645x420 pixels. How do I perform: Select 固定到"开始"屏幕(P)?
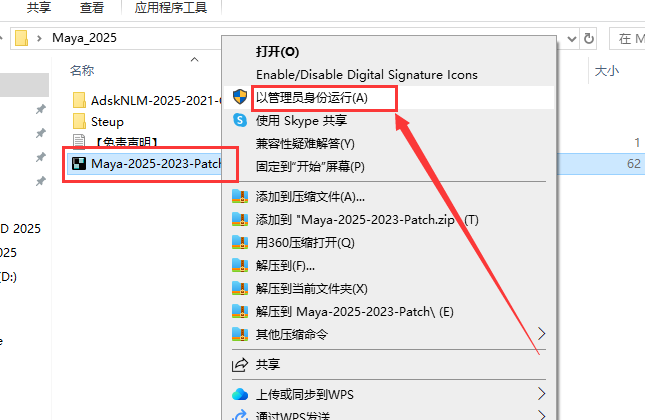tap(310, 167)
